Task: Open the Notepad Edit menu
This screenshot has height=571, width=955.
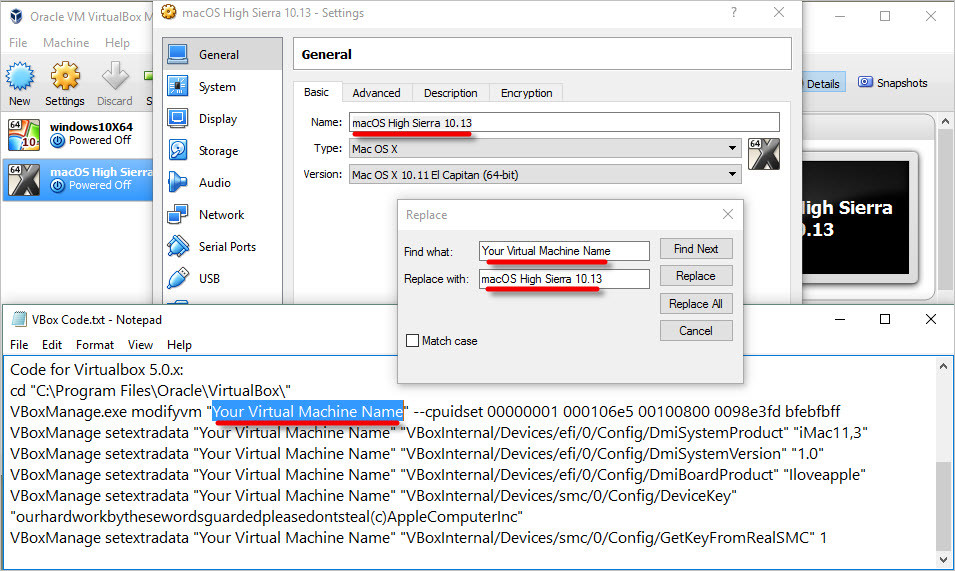Action: coord(52,345)
